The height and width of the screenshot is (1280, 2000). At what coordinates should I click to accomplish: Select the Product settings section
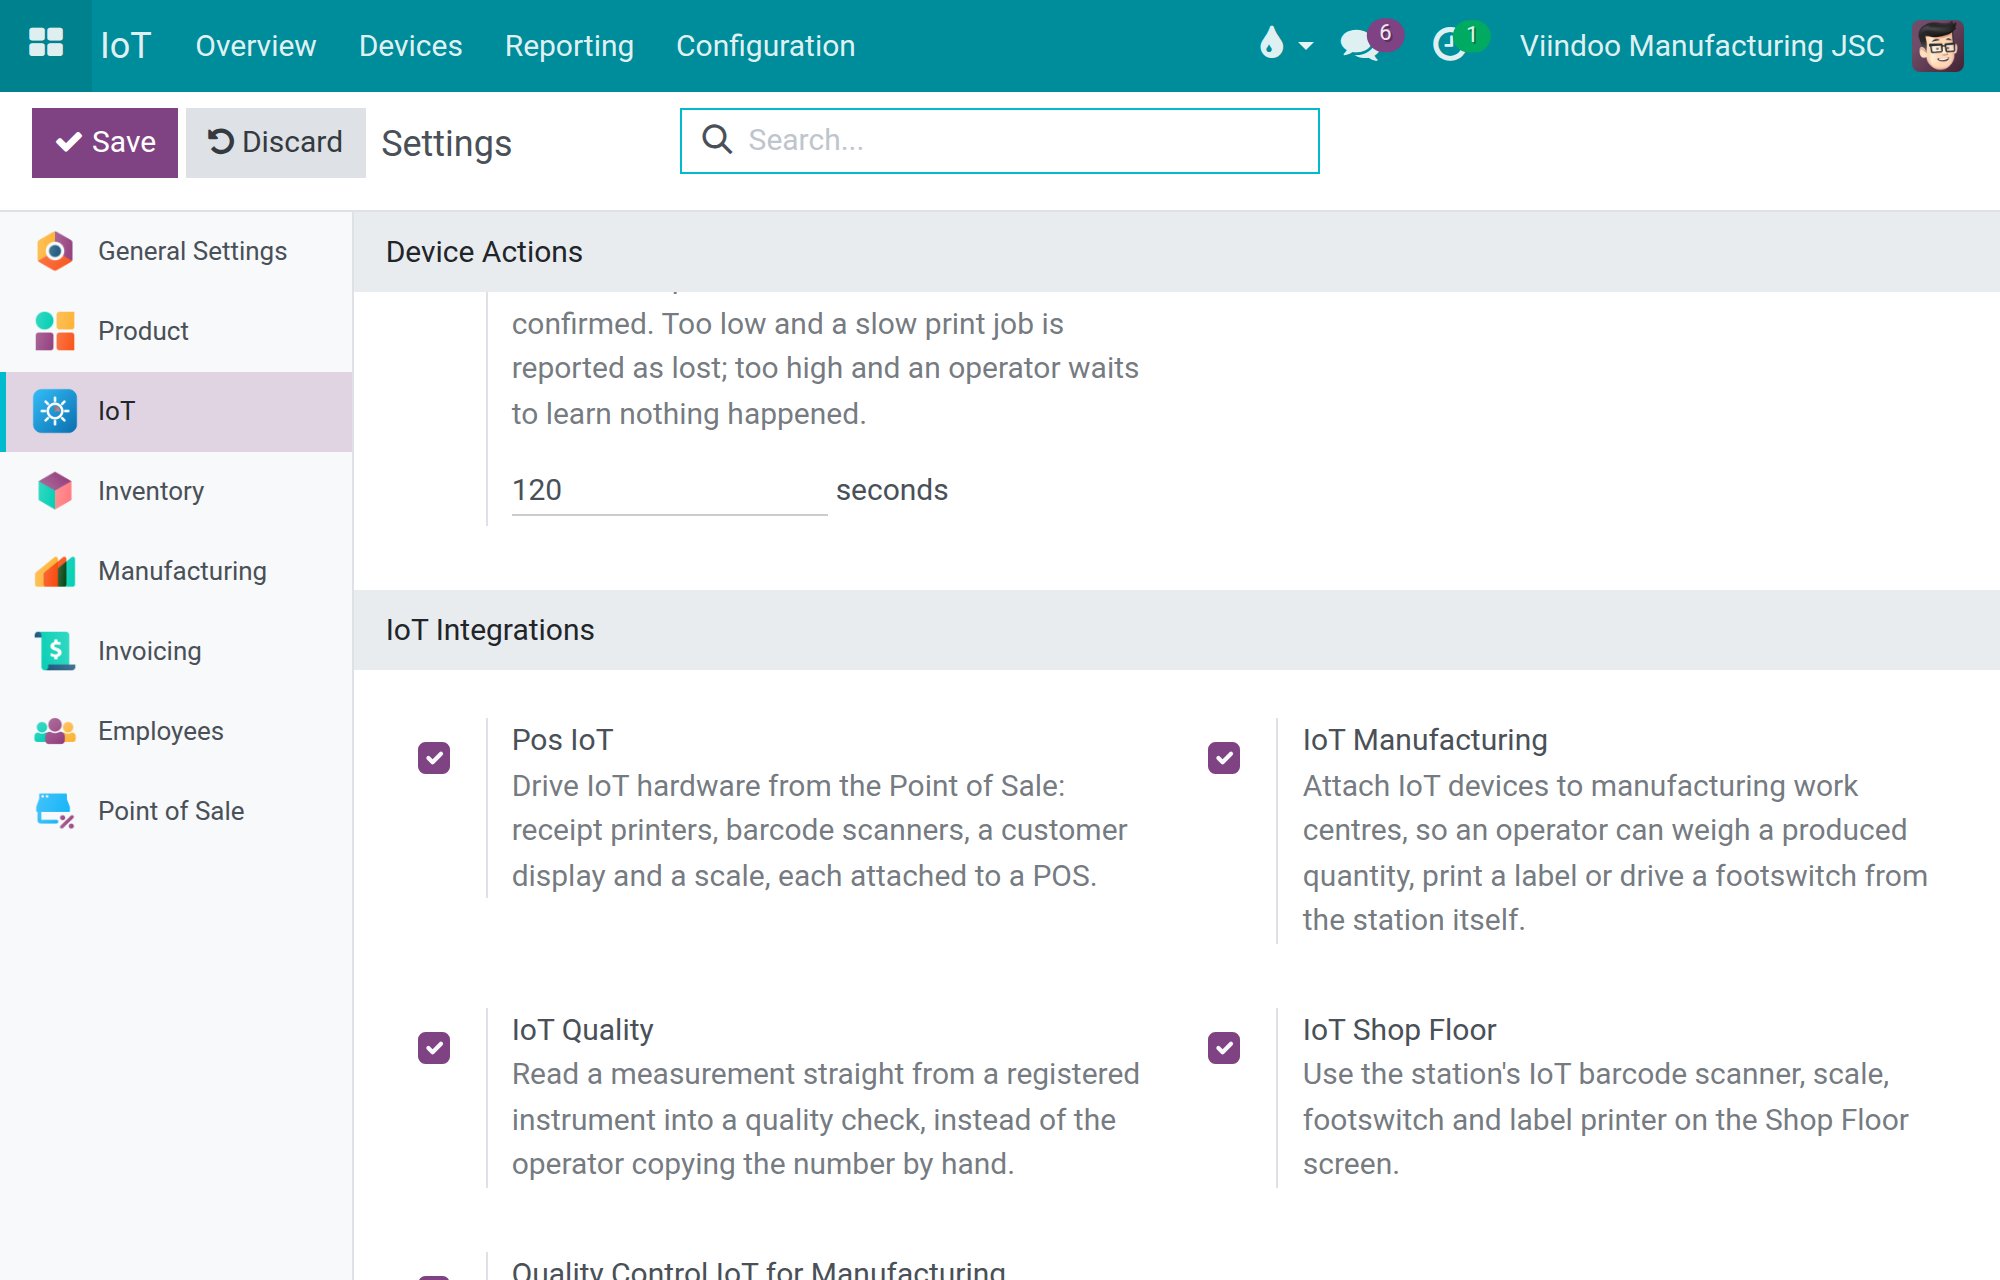pos(176,331)
